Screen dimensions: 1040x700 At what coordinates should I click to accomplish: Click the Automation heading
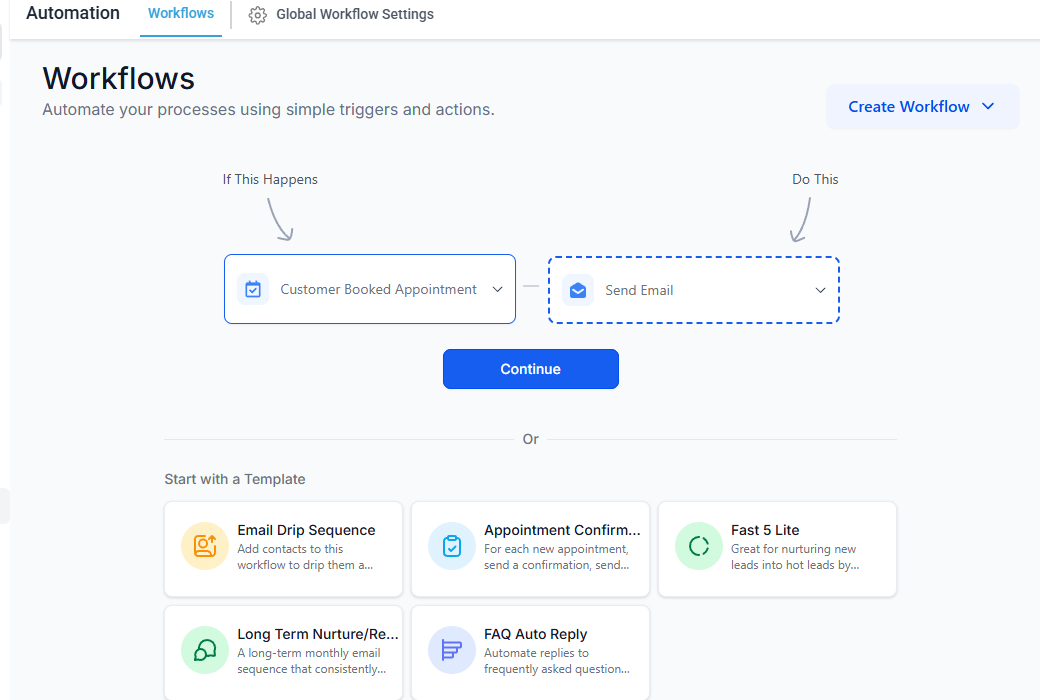(72, 13)
